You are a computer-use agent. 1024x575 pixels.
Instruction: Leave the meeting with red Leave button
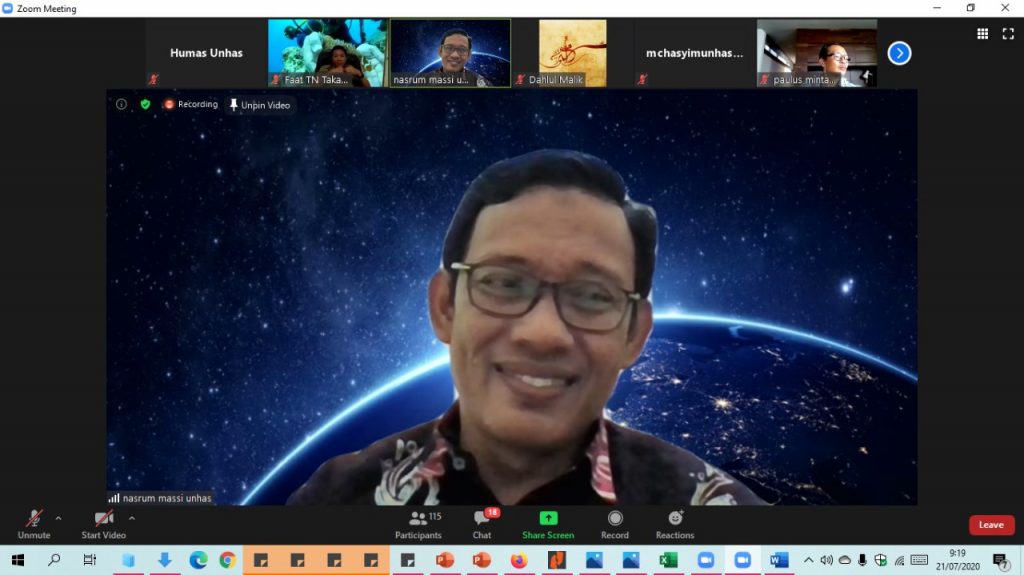[x=991, y=525]
